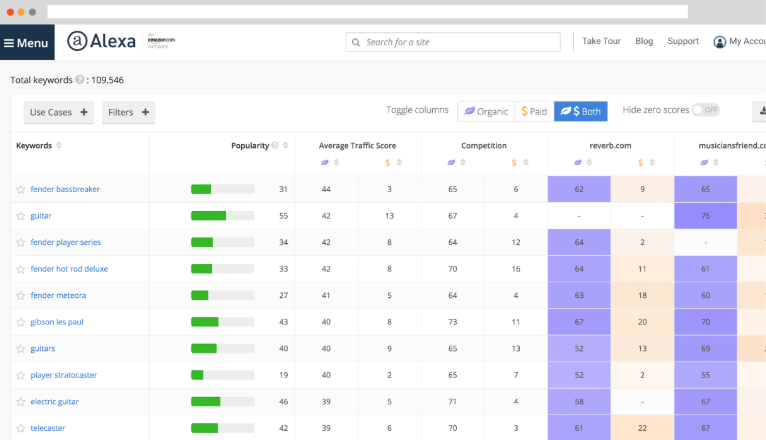The height and width of the screenshot is (440, 766).
Task: Open fender meteora keyword link
Action: tap(58, 295)
